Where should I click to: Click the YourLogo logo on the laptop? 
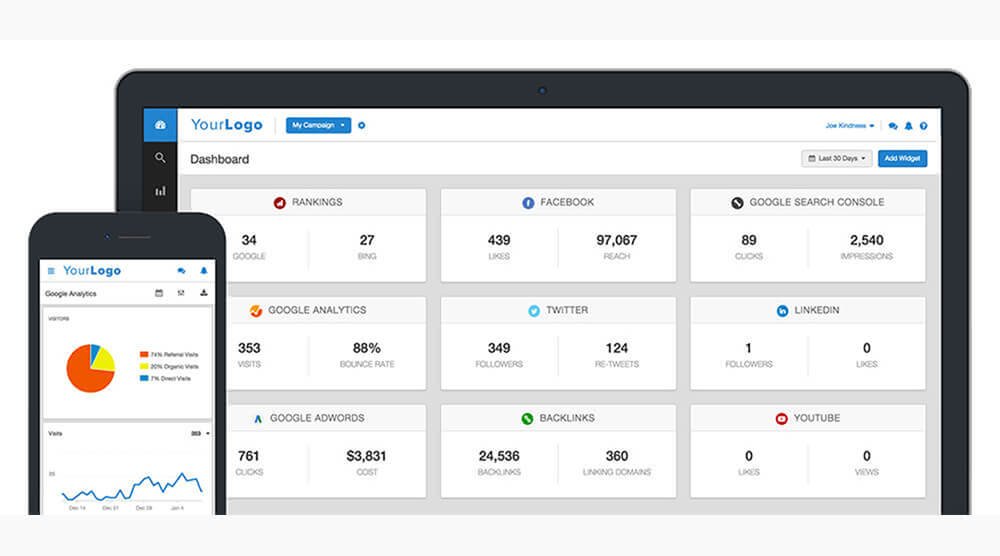pyautogui.click(x=226, y=125)
